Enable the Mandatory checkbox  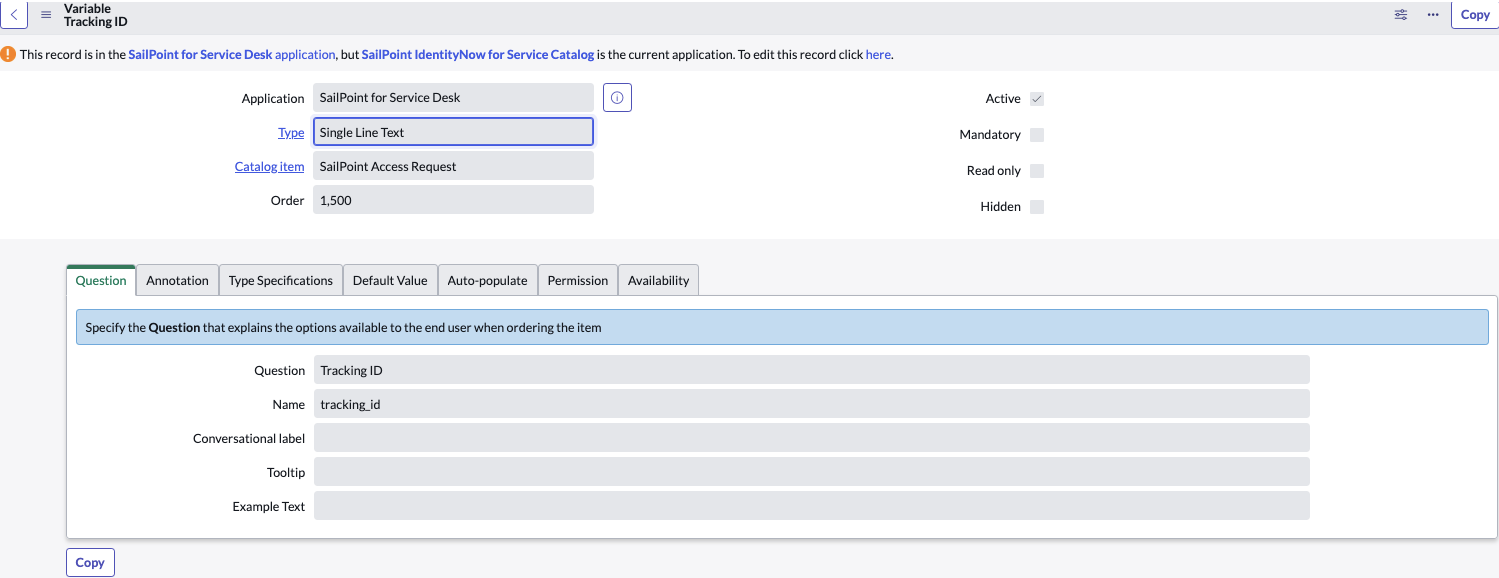click(x=1037, y=135)
